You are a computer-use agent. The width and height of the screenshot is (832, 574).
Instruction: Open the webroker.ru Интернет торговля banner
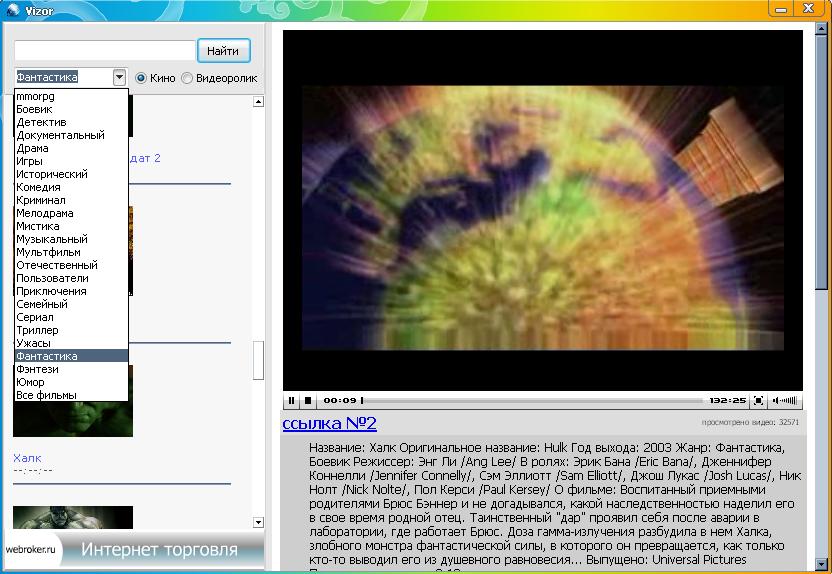135,550
